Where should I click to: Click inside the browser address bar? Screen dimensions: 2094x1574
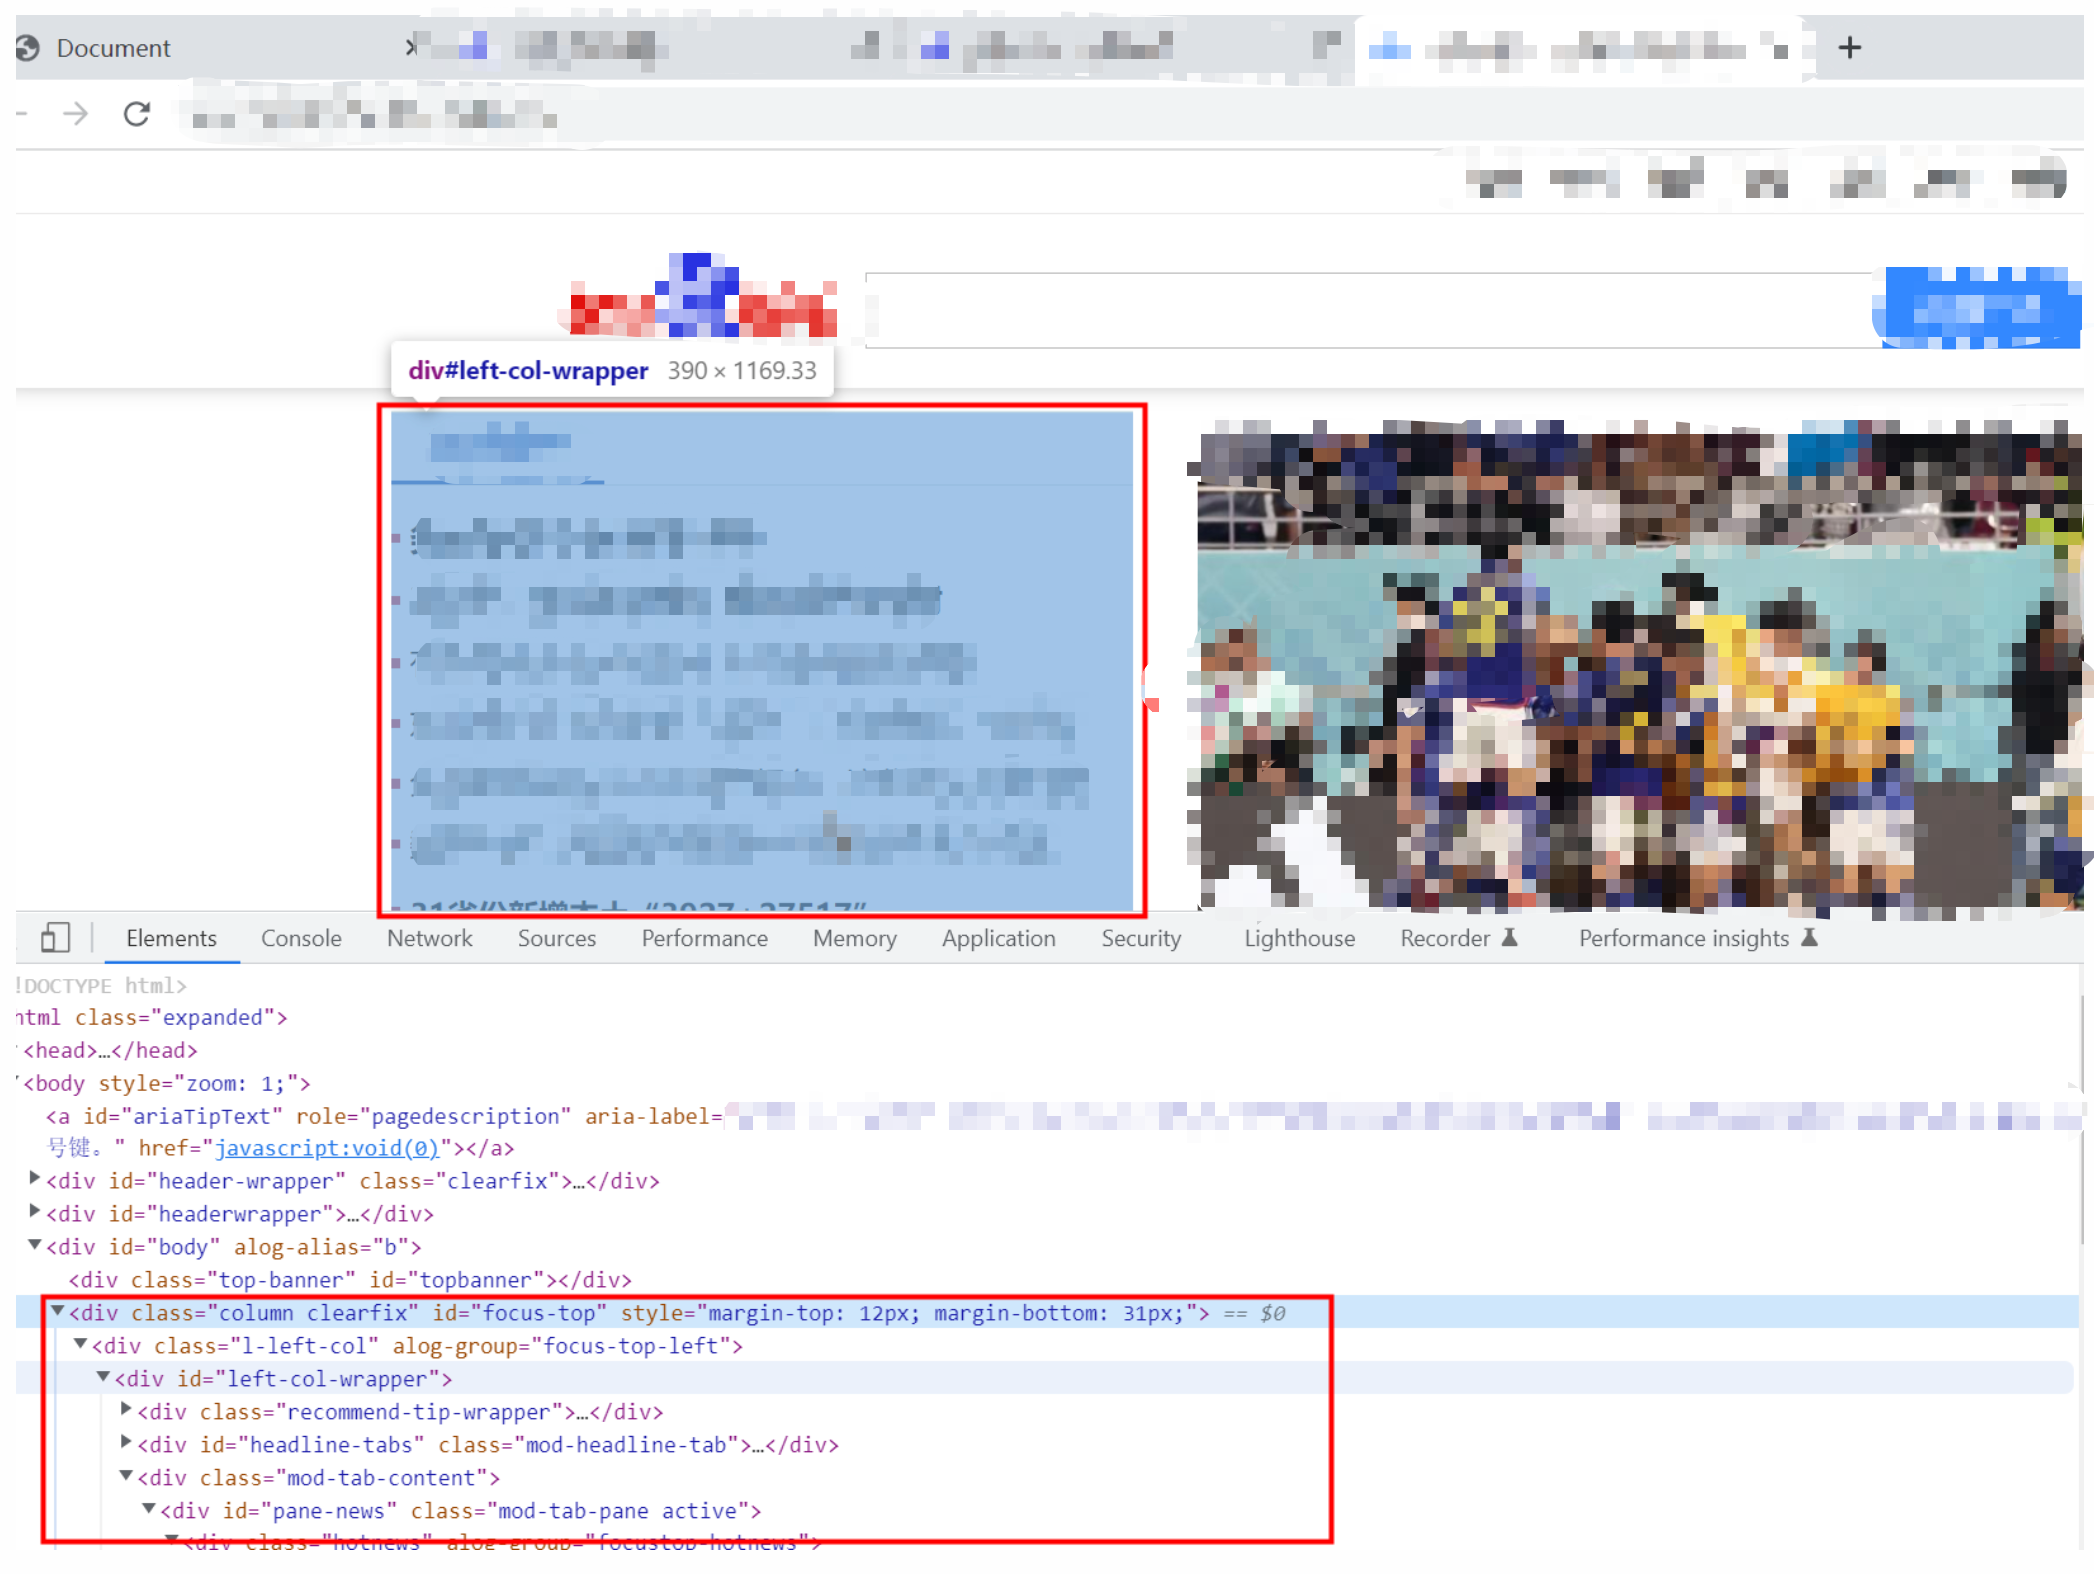(700, 113)
